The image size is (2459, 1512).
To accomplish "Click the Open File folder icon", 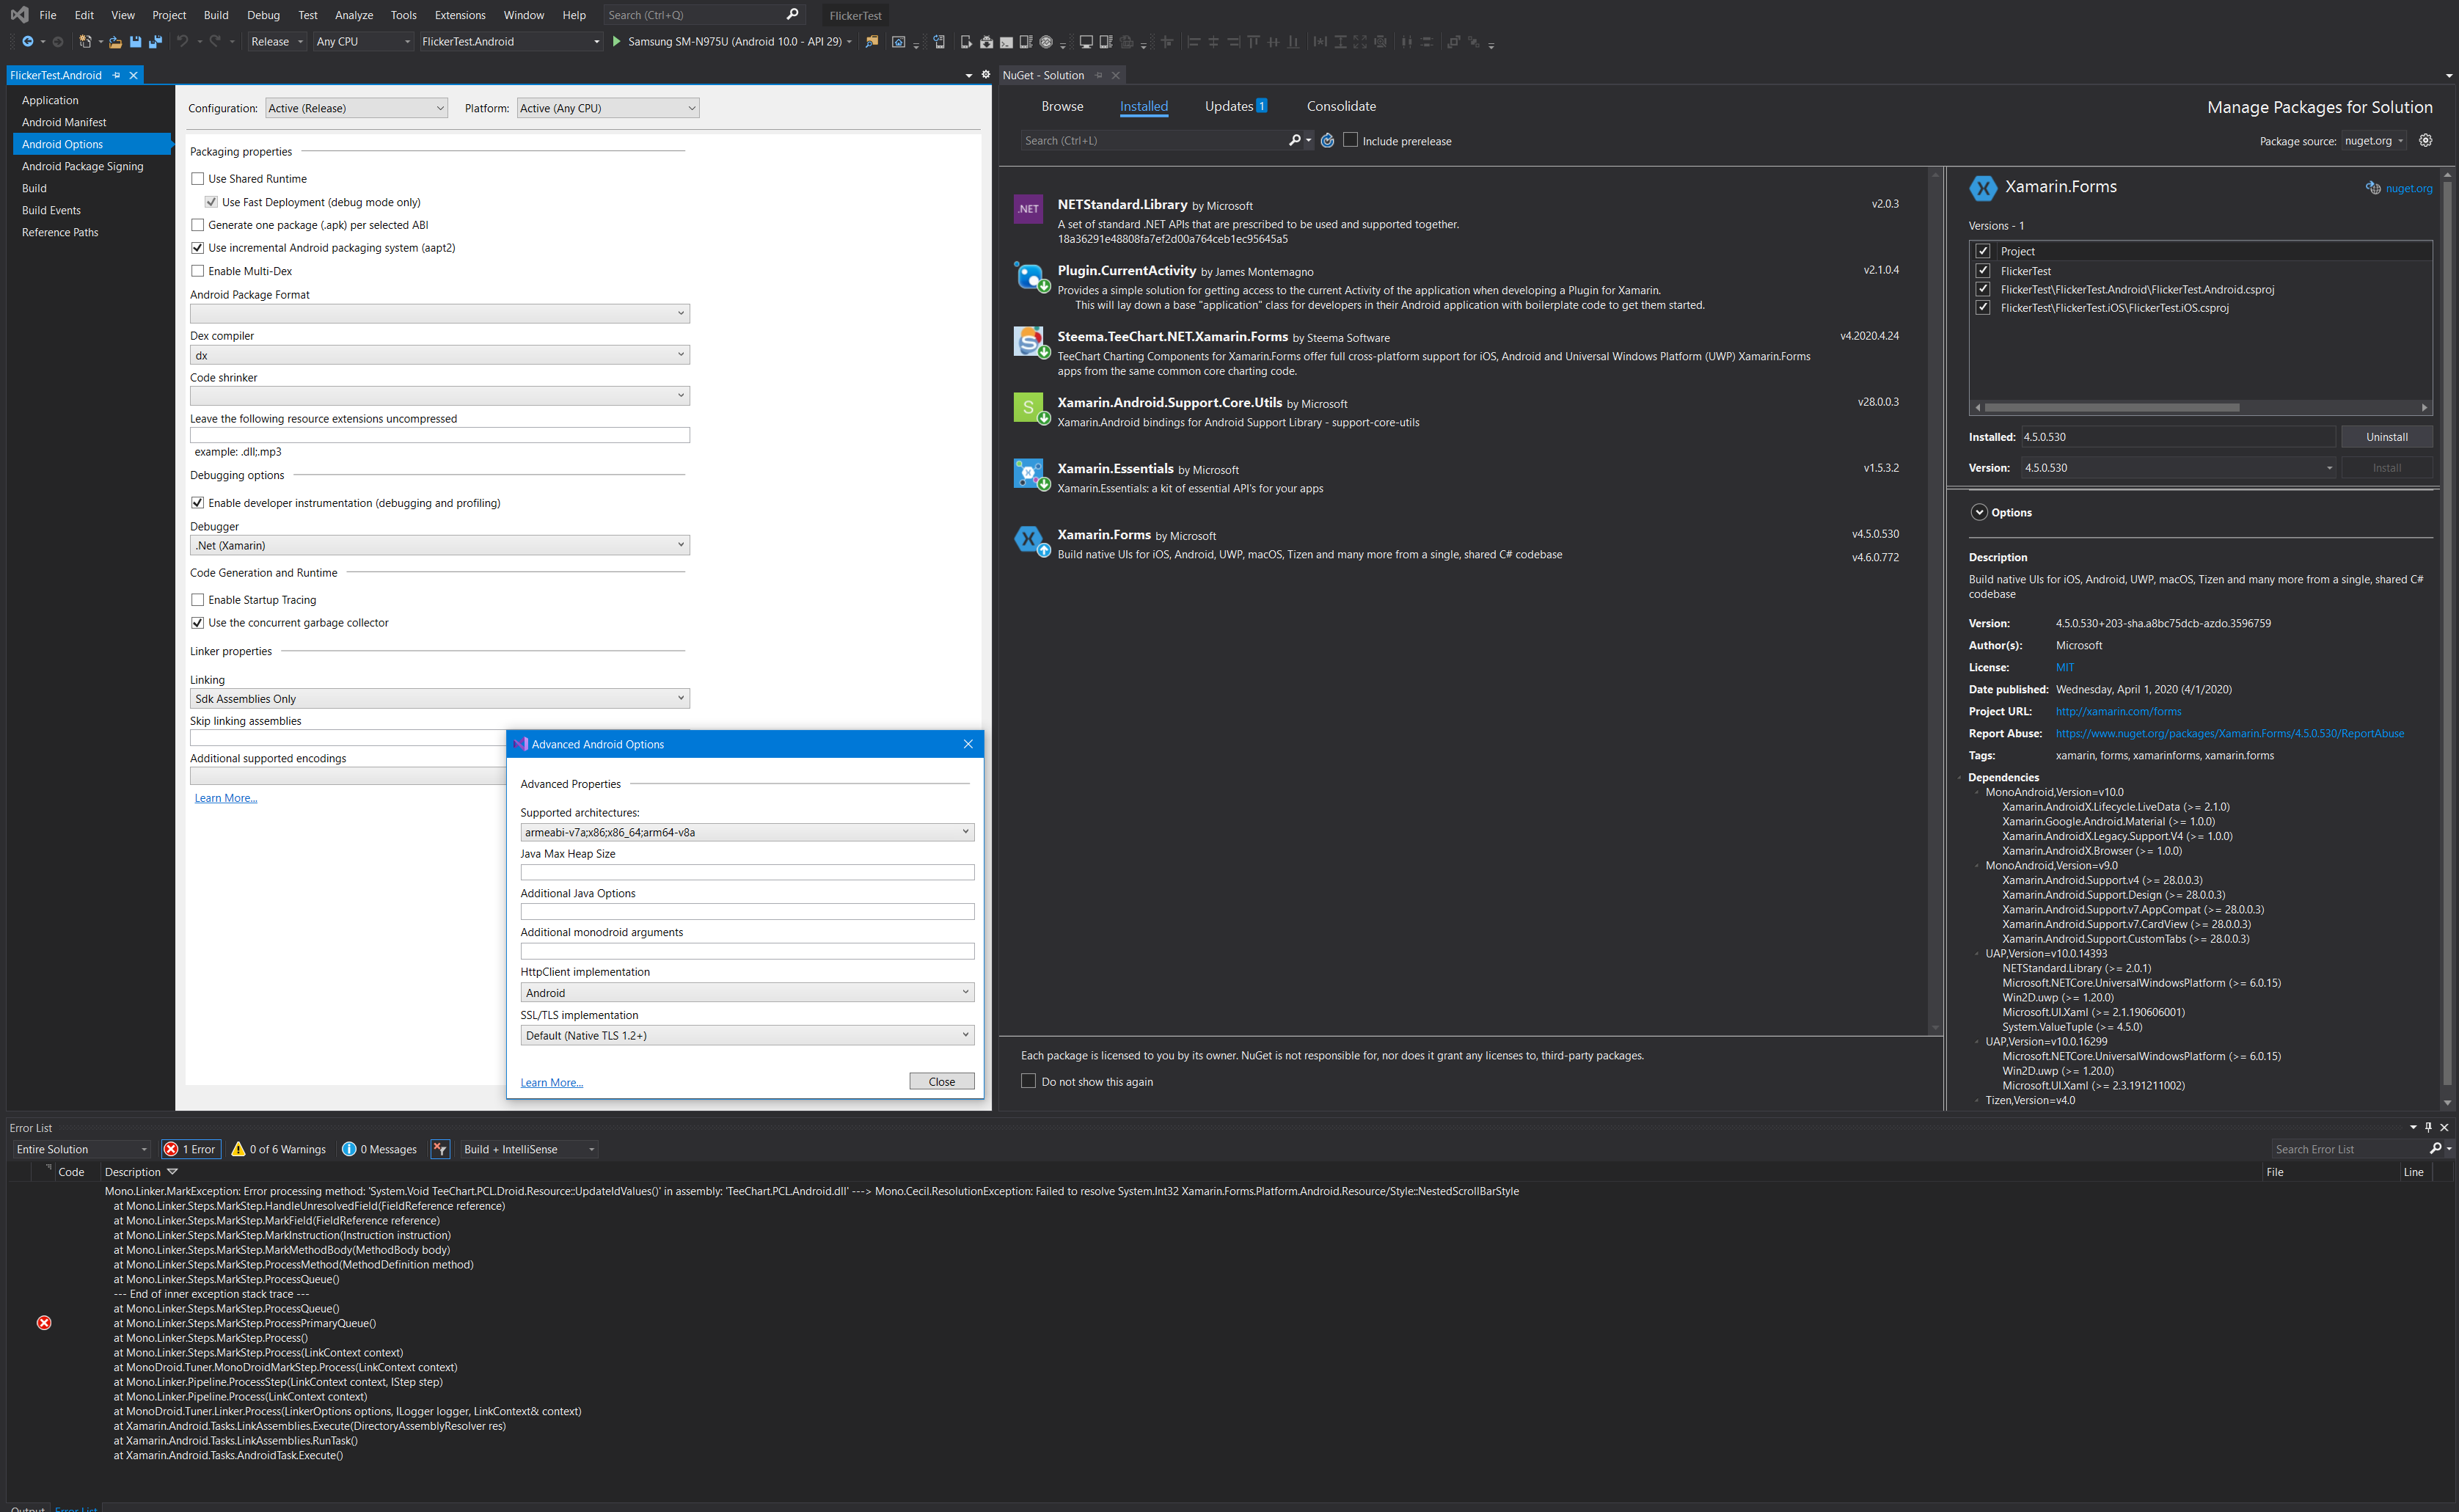I will point(115,41).
